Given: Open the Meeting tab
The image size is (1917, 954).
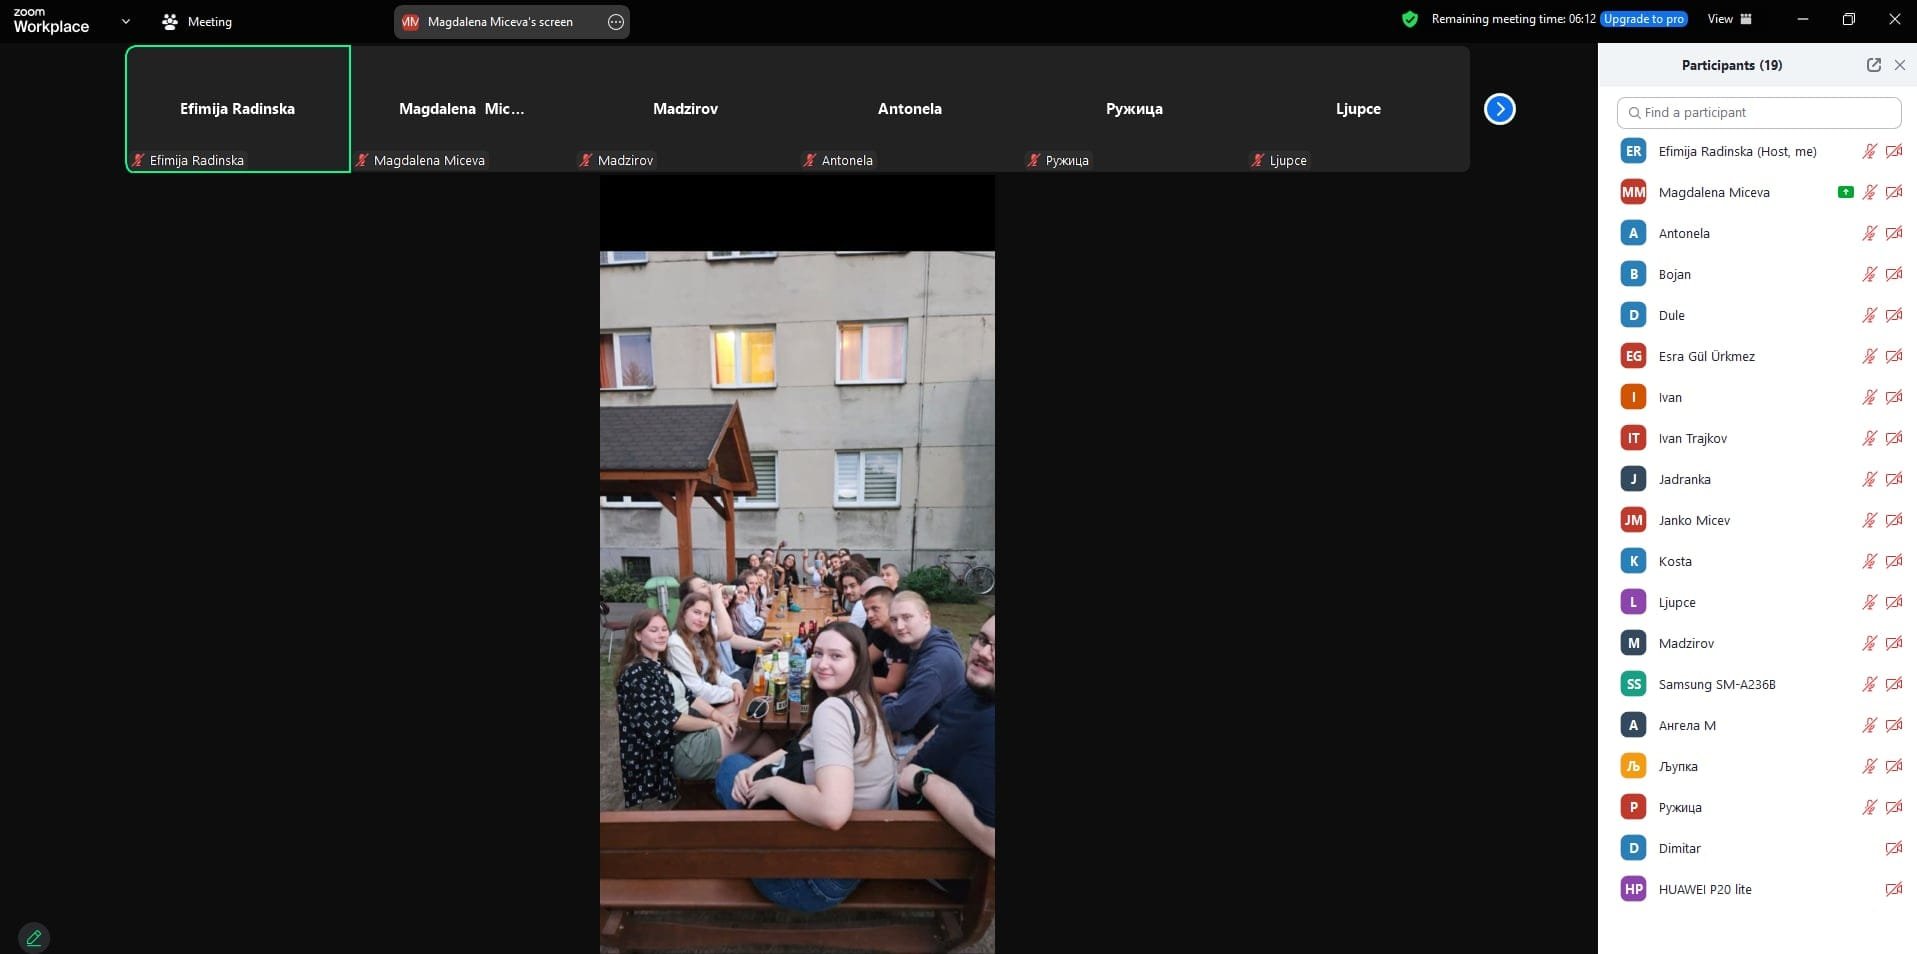Looking at the screenshot, I should coord(197,21).
